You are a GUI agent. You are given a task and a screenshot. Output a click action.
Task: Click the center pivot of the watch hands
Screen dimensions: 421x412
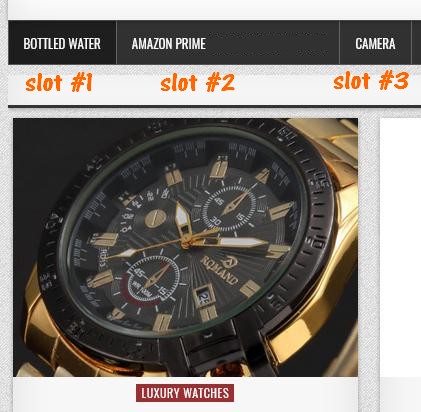pyautogui.click(x=185, y=244)
